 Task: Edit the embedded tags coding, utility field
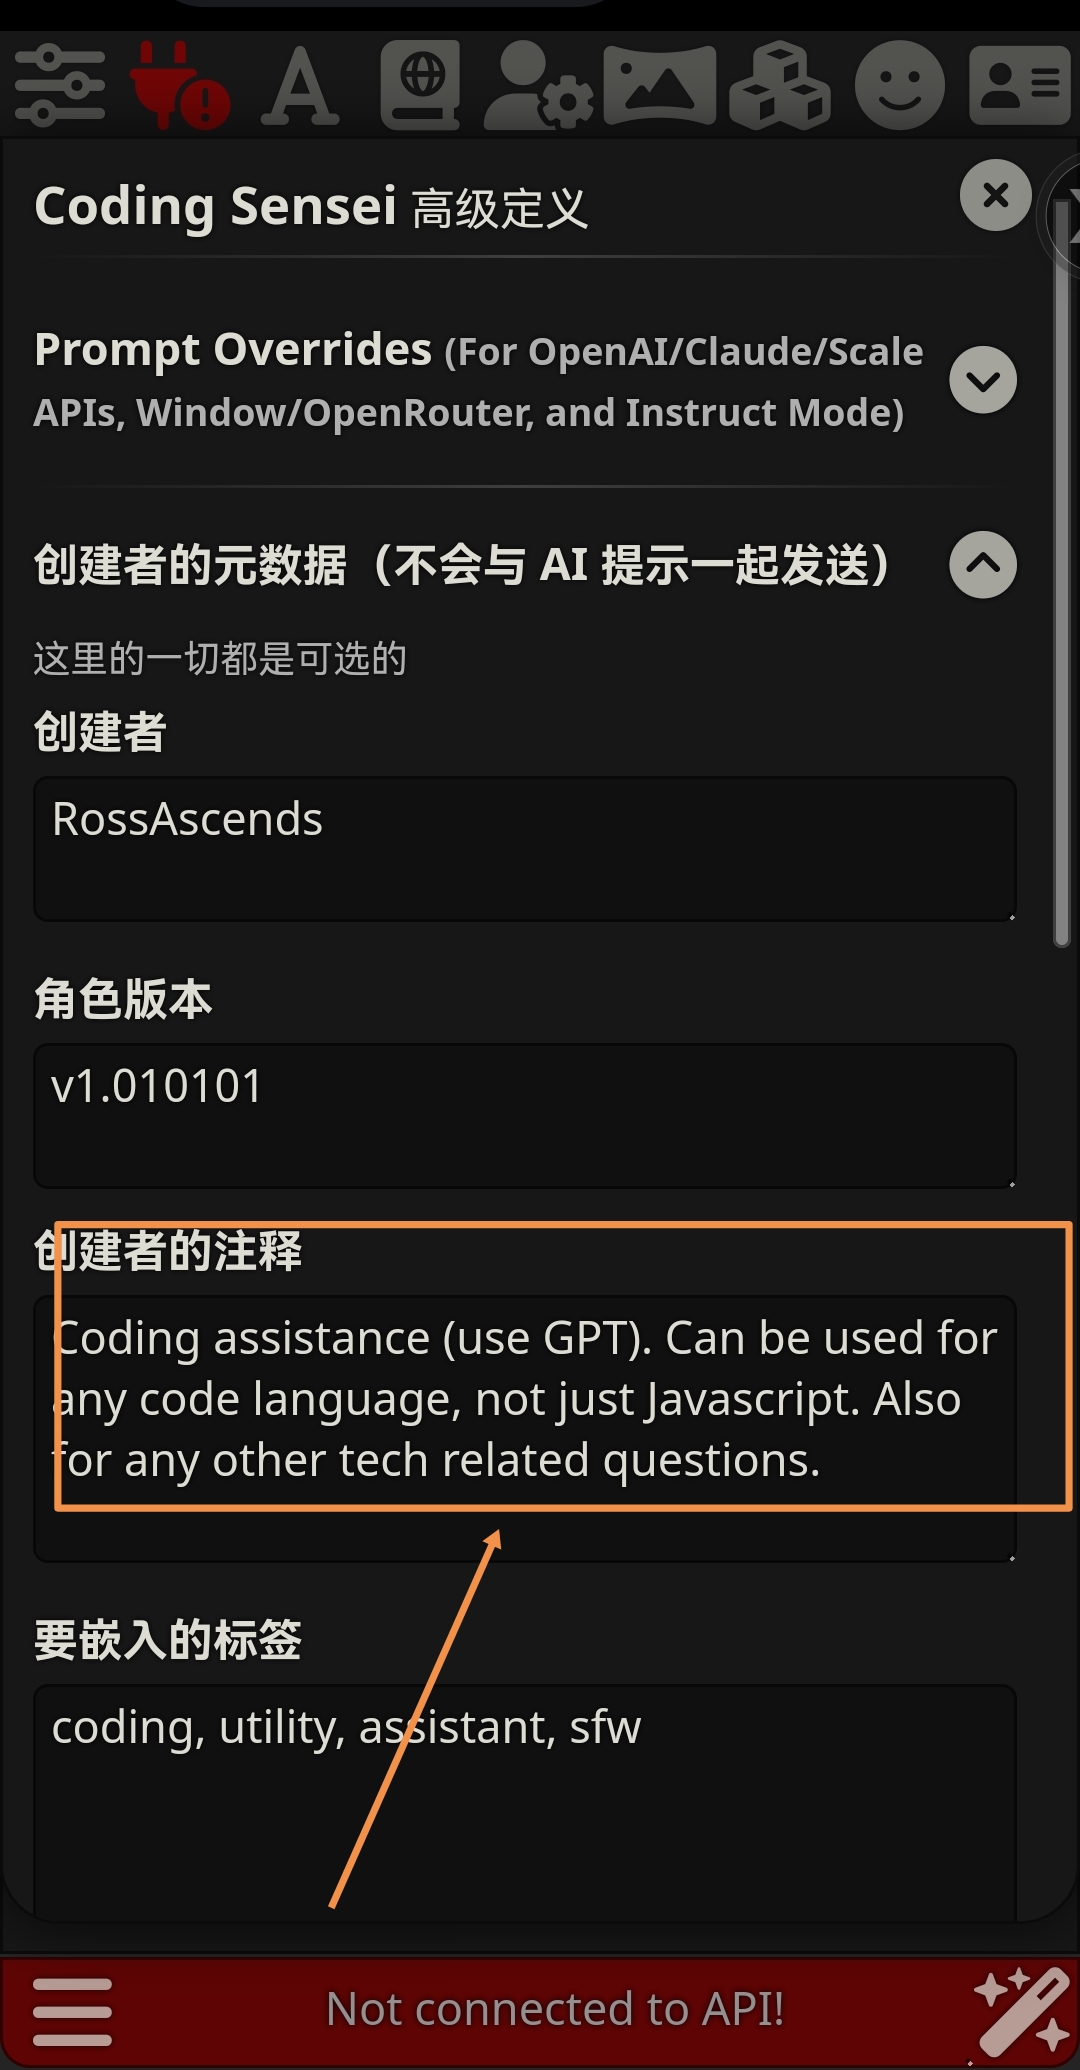pyautogui.click(x=525, y=1790)
